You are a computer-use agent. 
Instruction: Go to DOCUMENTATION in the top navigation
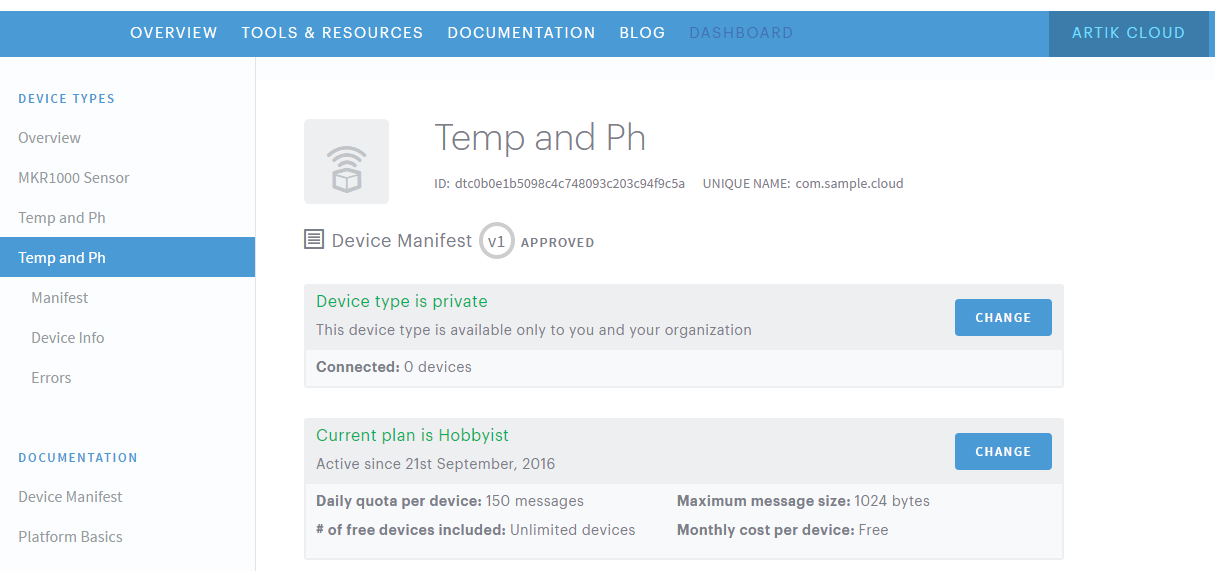521,33
